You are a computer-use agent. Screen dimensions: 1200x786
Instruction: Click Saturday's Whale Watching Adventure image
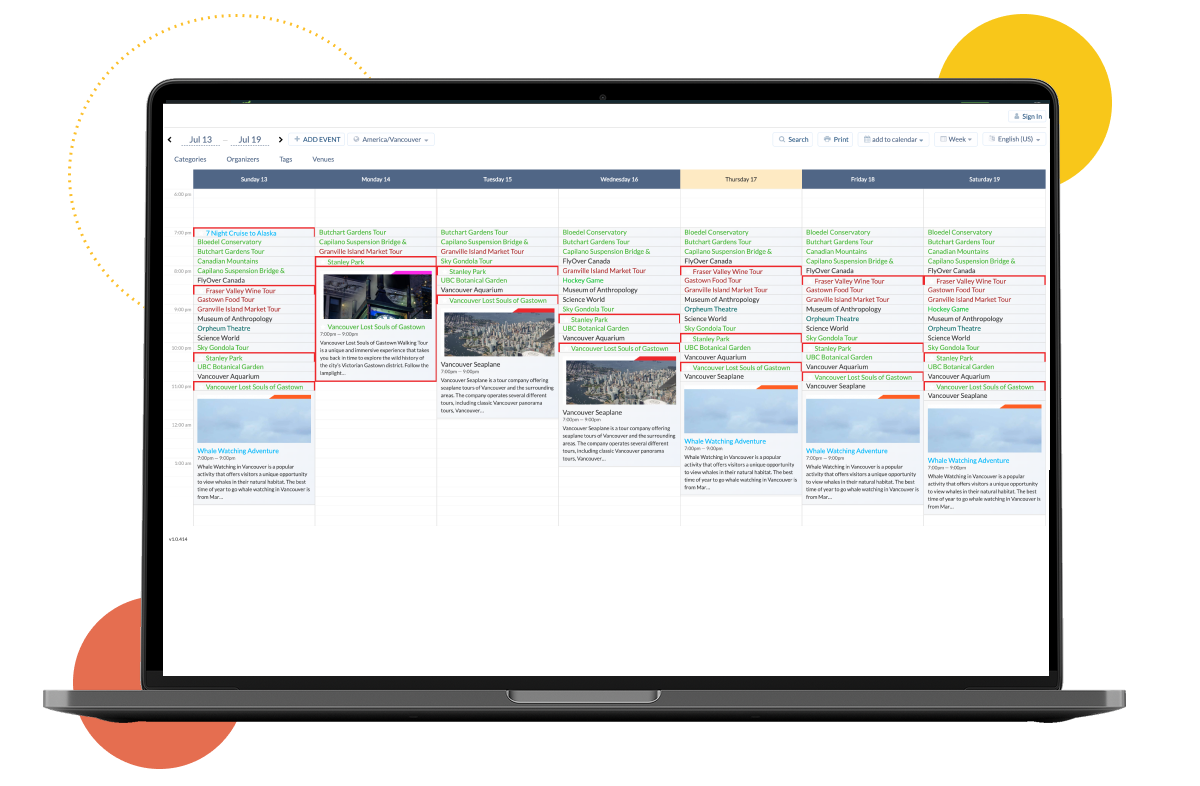pos(985,431)
